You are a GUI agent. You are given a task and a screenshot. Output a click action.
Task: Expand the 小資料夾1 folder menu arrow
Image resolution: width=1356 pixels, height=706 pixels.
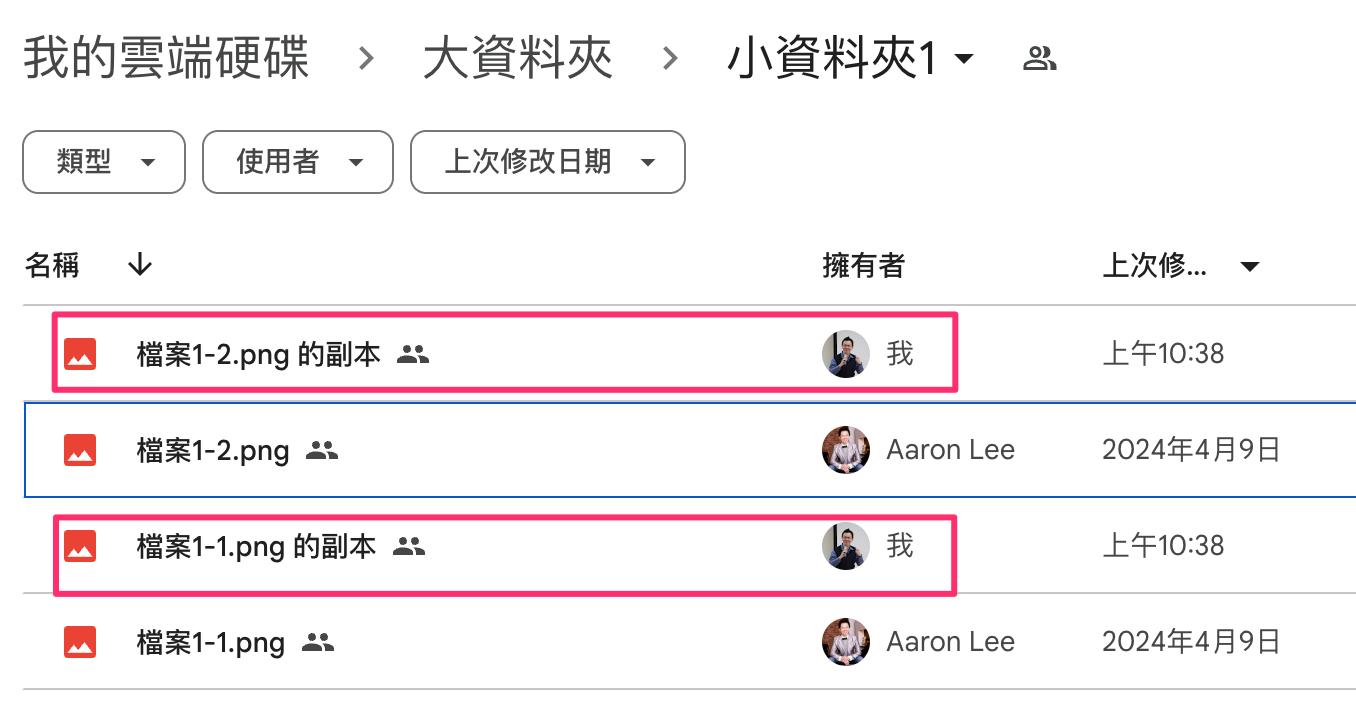pos(964,59)
